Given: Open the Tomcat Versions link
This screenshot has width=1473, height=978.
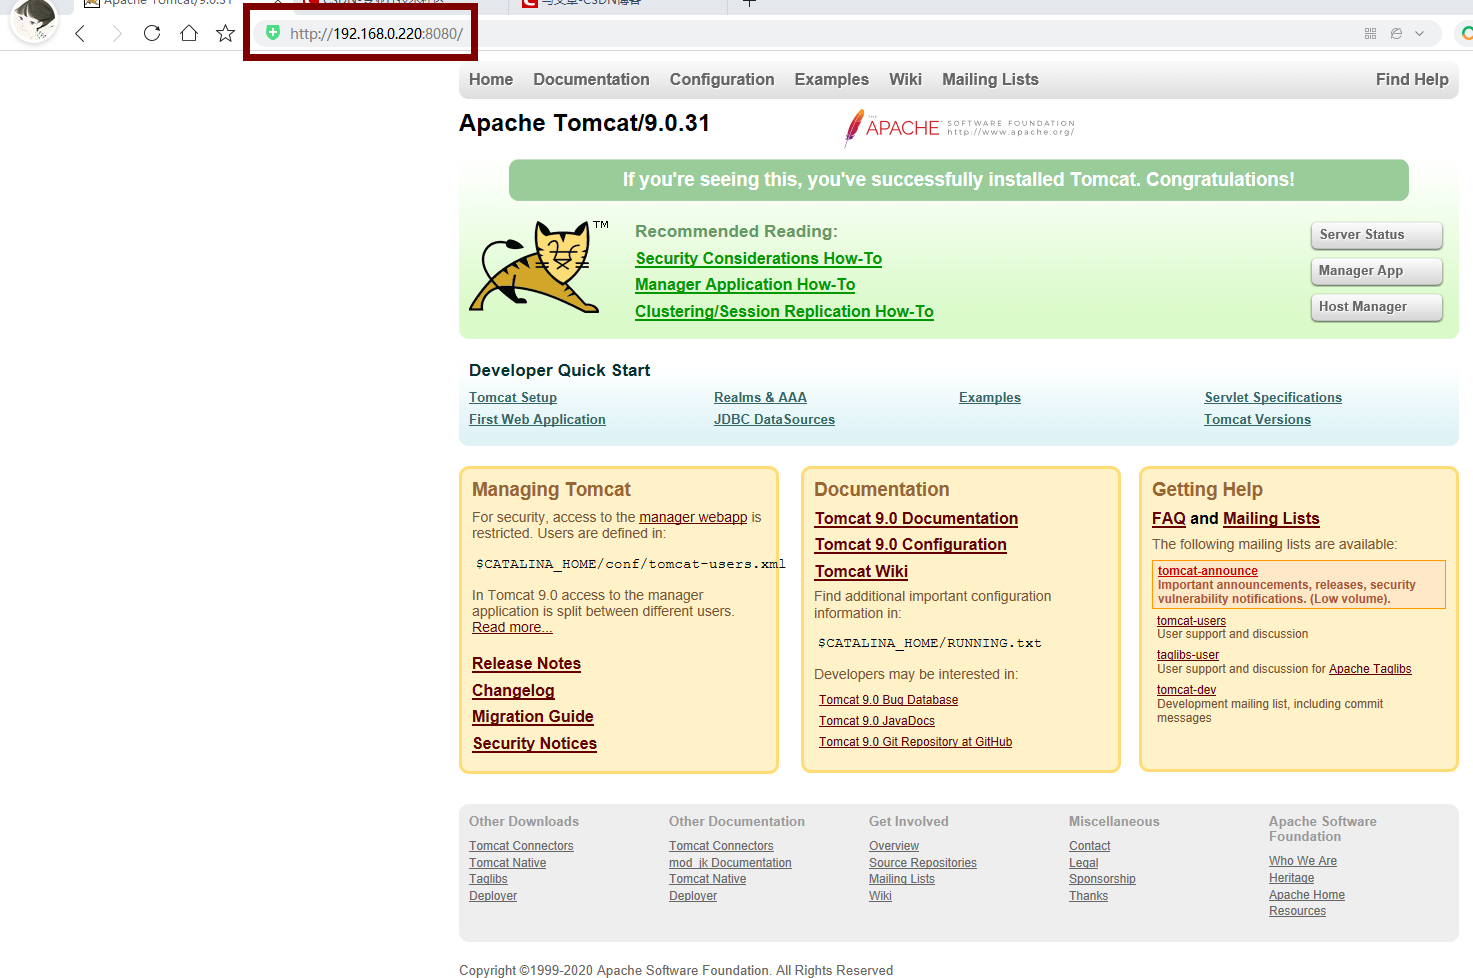Looking at the screenshot, I should [x=1257, y=419].
